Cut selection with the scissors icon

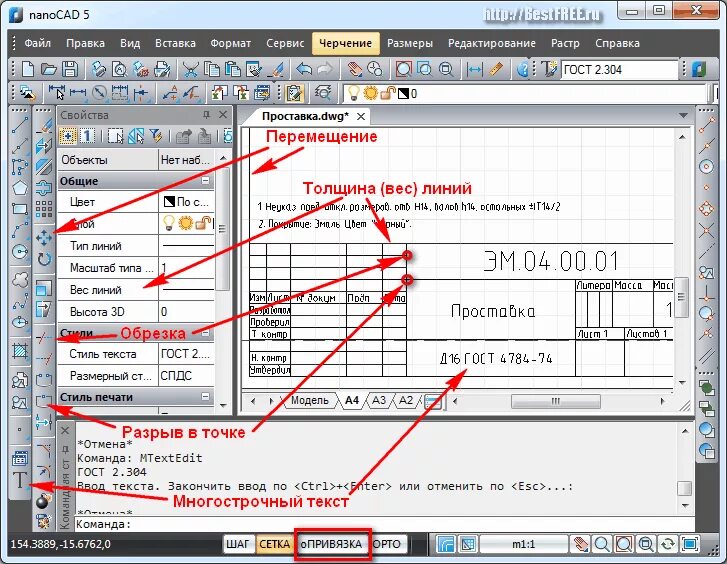pyautogui.click(x=190, y=70)
